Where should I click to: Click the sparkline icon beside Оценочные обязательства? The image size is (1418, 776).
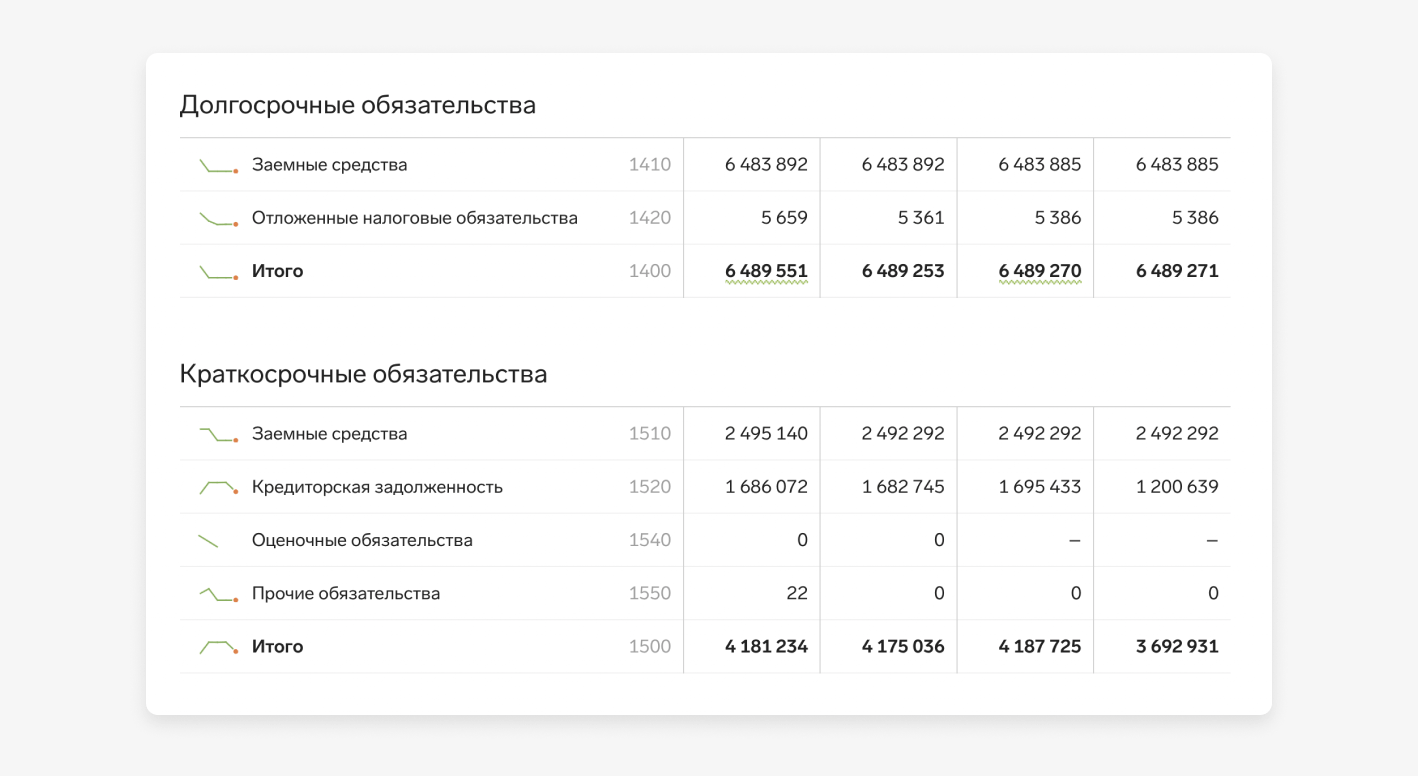208,541
